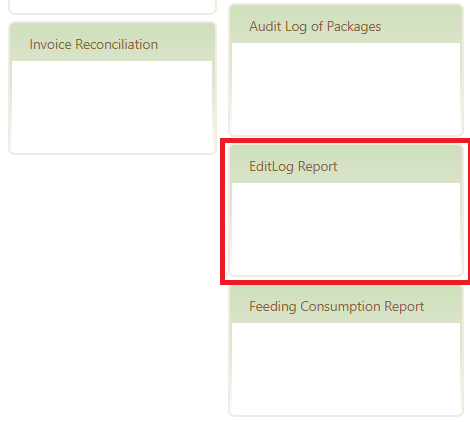Open the EditLog Report card
Screen dimensions: 470x422
pyautogui.click(x=346, y=210)
